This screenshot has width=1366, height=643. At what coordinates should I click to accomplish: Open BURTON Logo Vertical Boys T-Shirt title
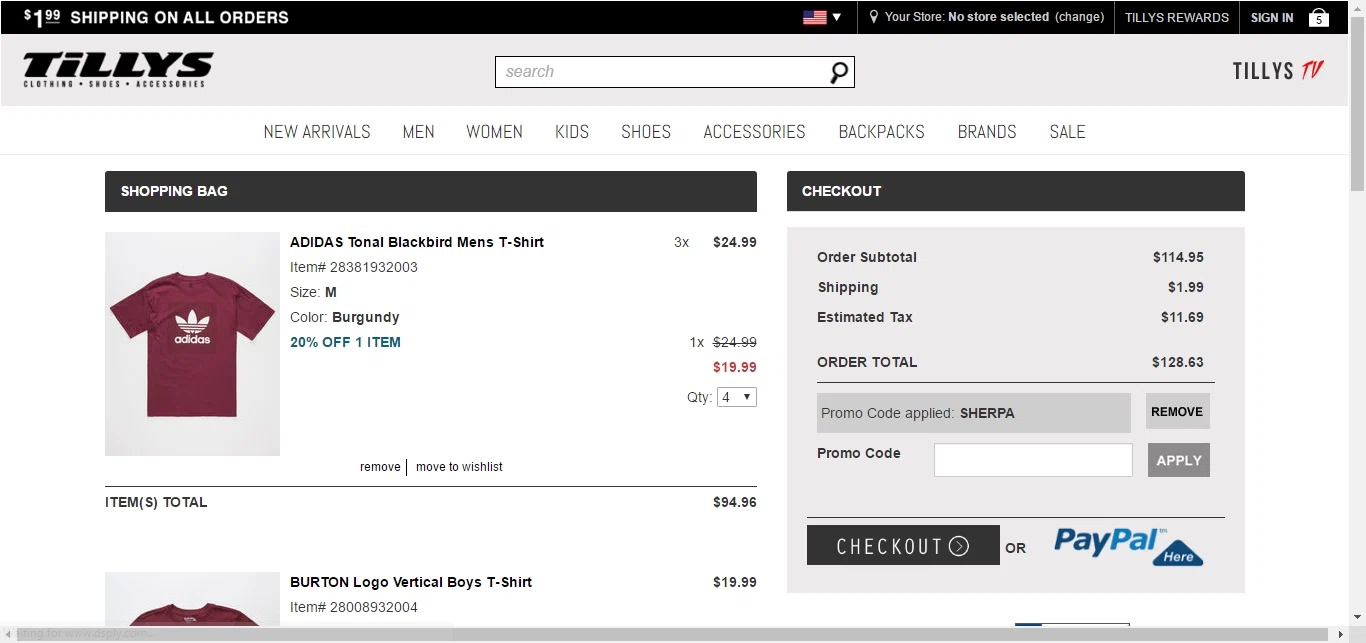pyautogui.click(x=411, y=582)
